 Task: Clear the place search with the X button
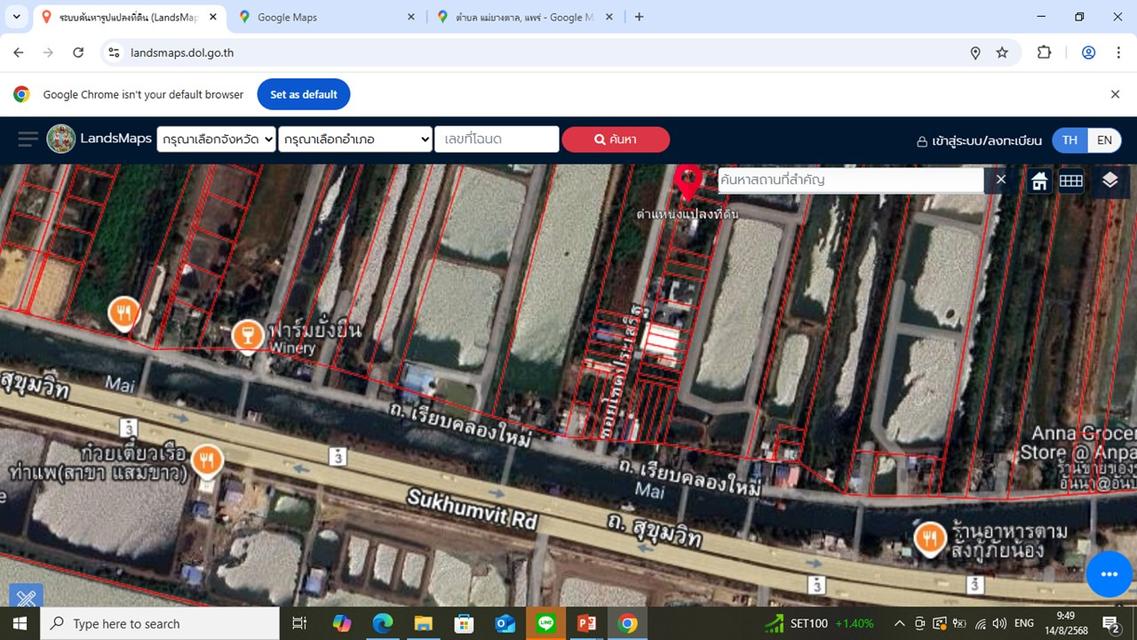click(999, 180)
